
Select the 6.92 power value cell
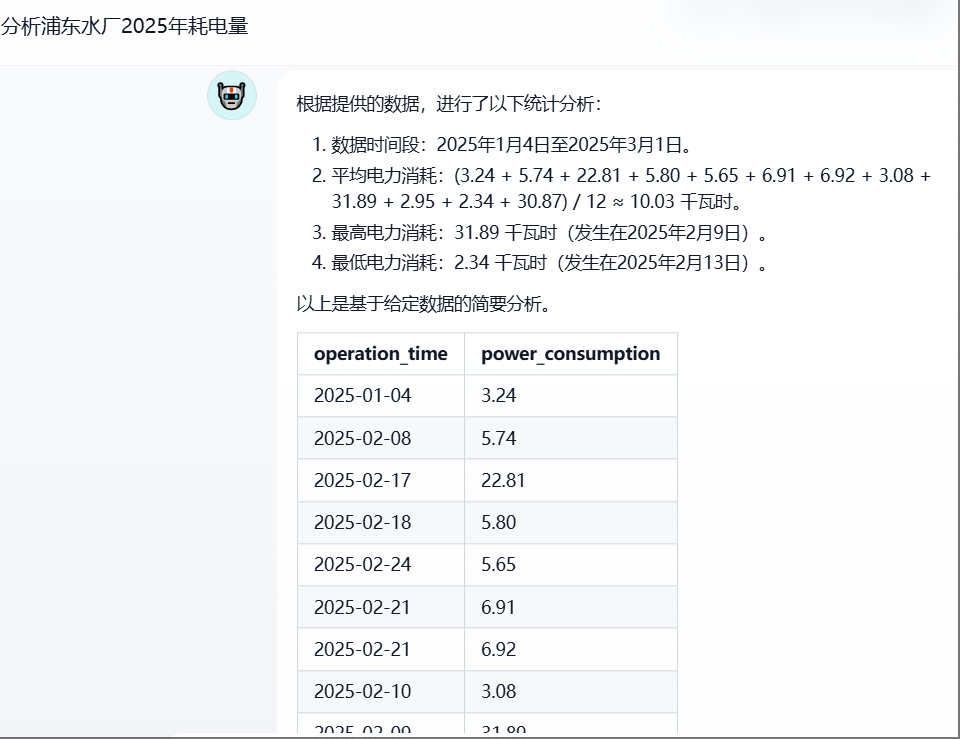(498, 650)
